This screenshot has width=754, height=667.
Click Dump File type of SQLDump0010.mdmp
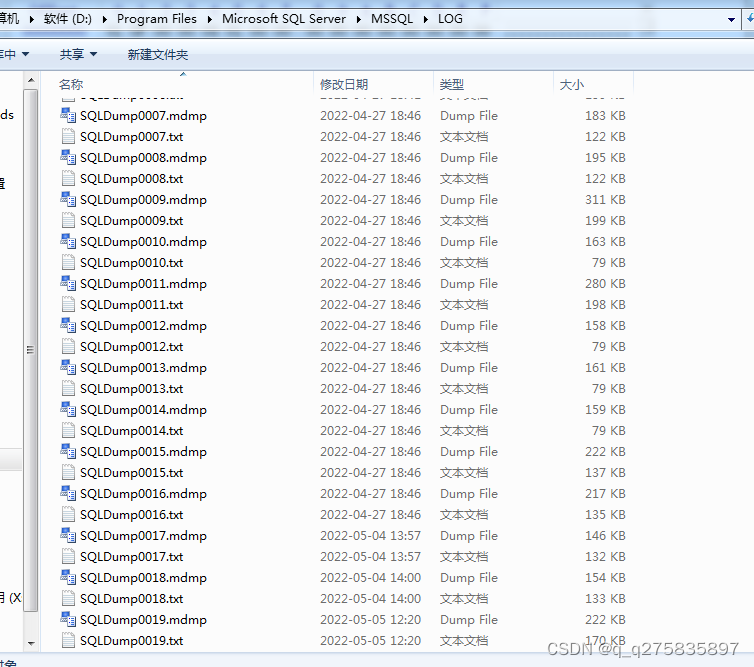tap(469, 241)
